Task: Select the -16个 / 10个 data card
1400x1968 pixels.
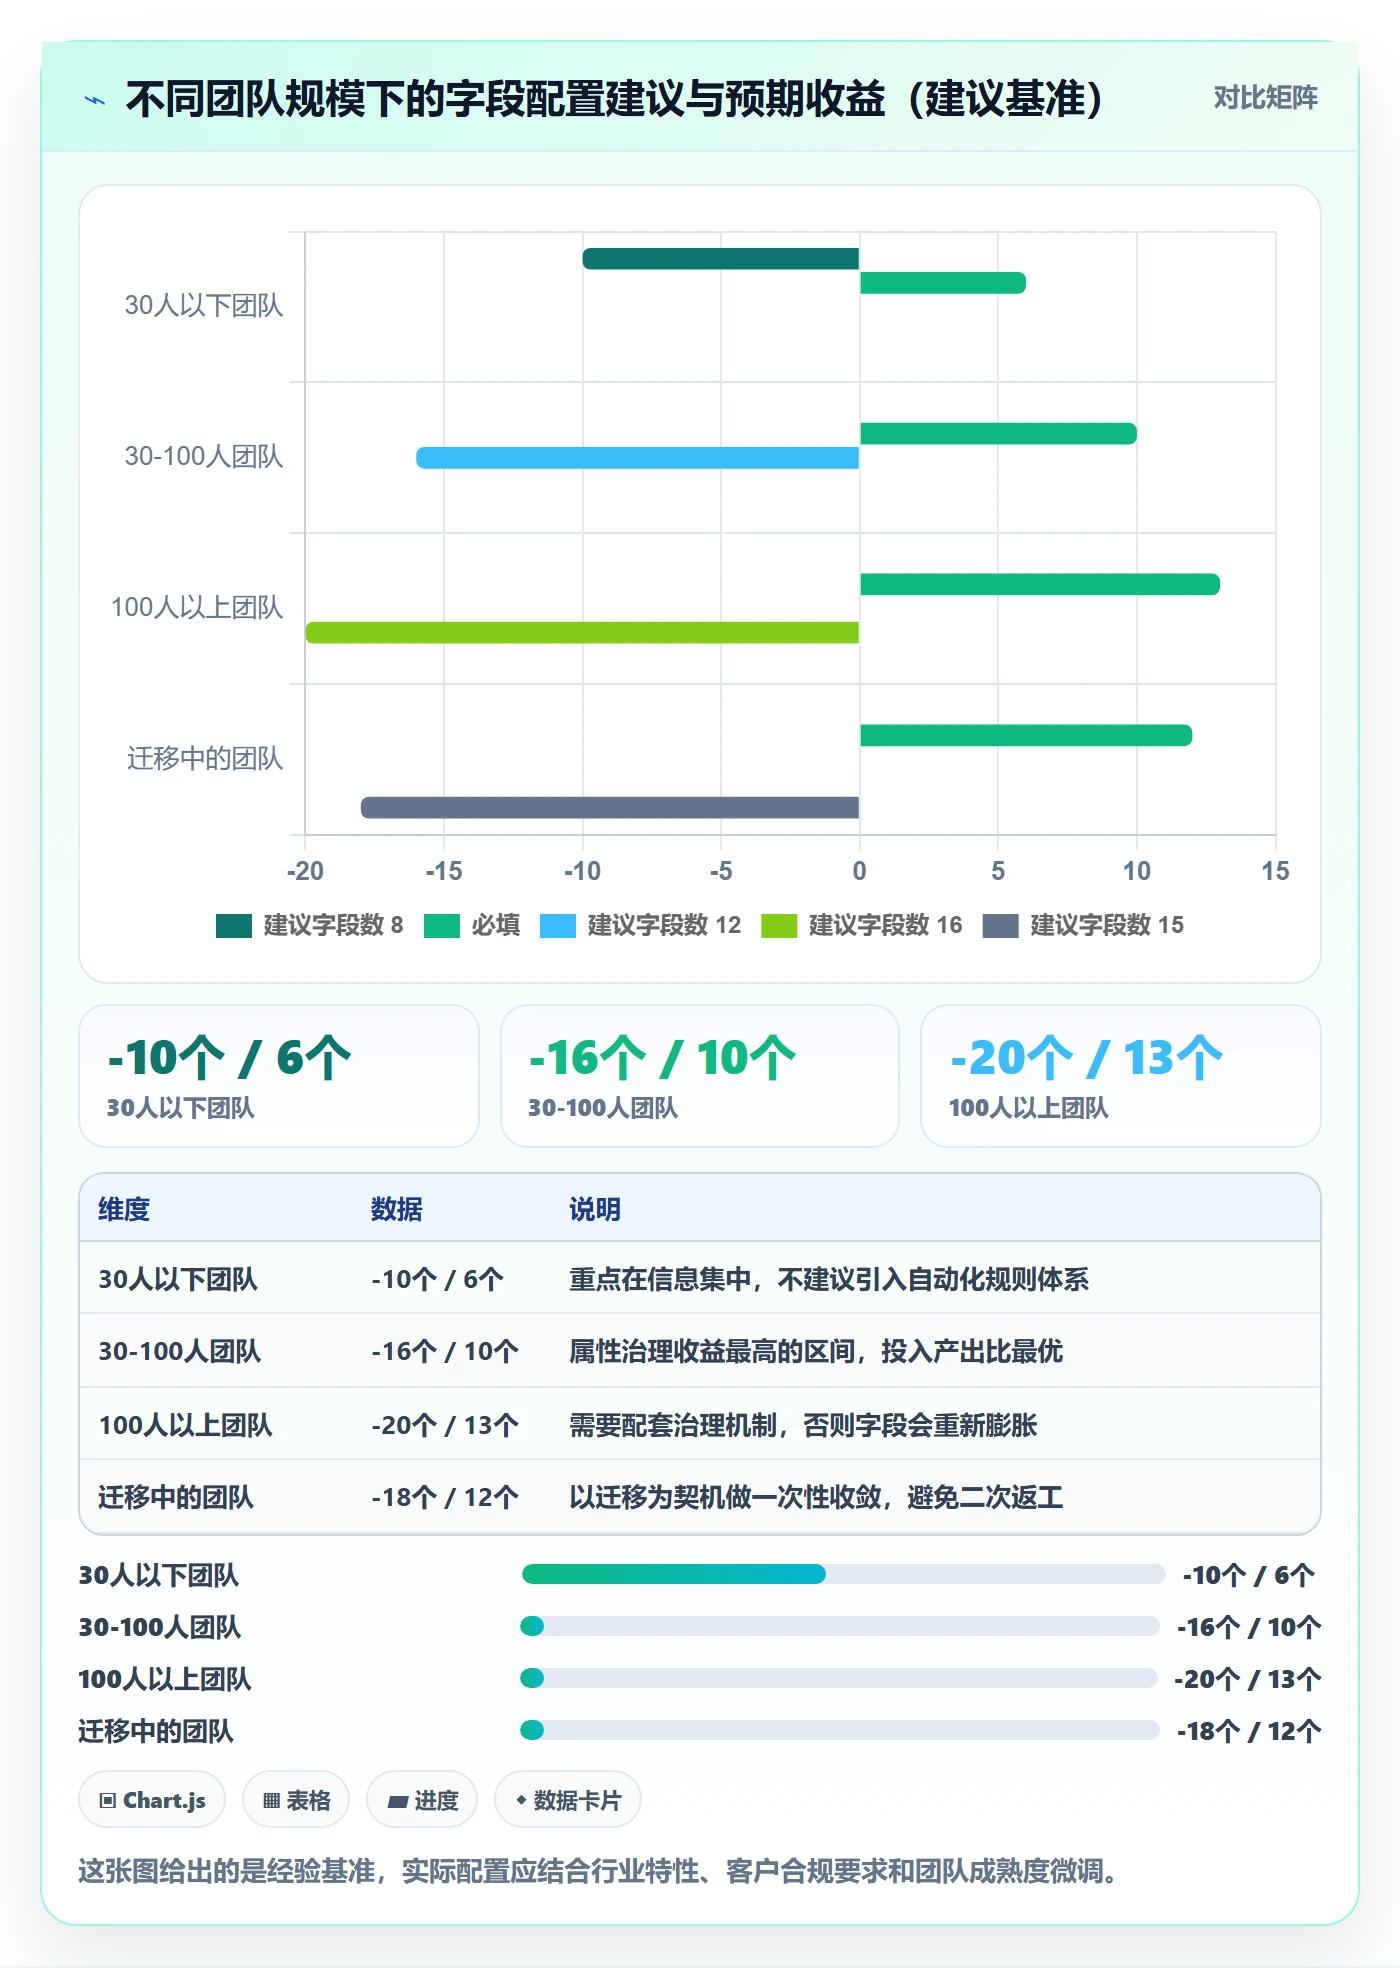Action: [x=700, y=1076]
